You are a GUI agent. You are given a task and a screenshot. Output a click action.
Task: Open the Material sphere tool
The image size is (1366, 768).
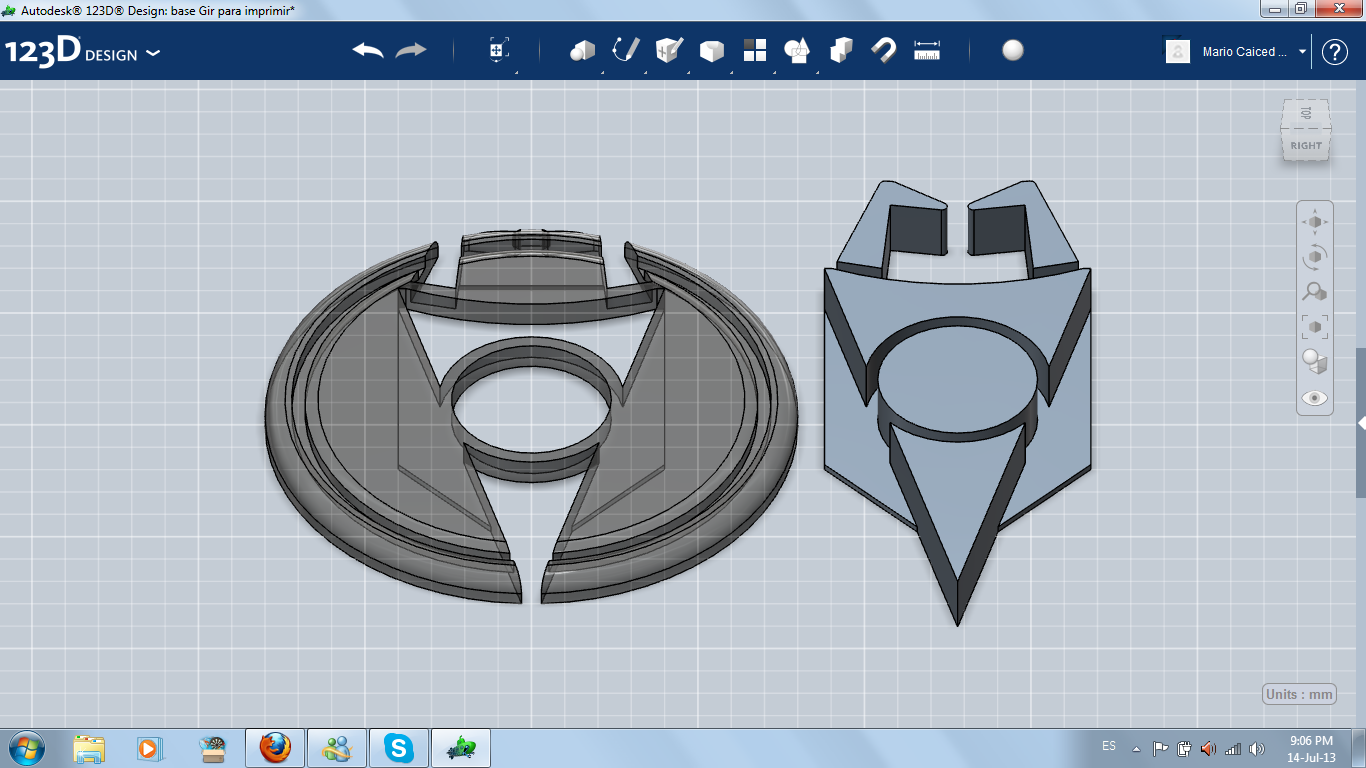tap(1013, 51)
